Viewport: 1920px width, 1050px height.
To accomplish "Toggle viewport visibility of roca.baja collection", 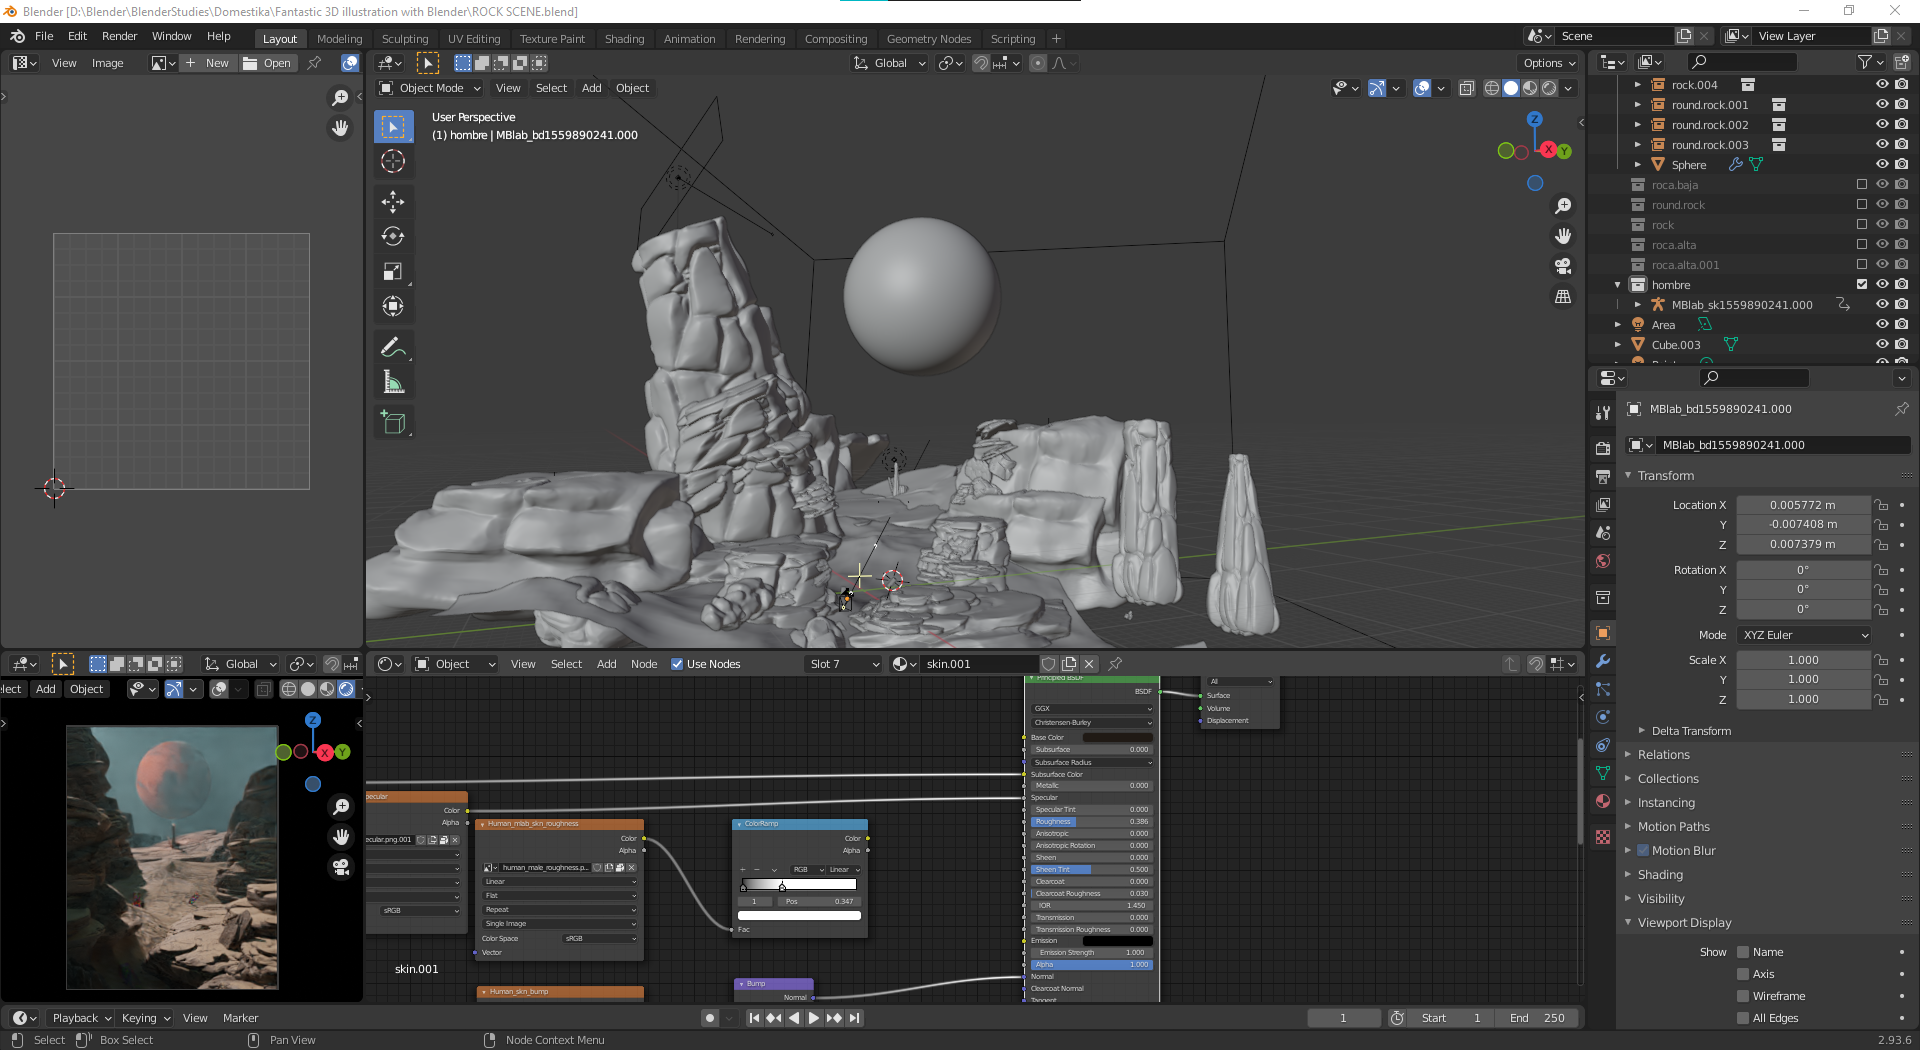I will pyautogui.click(x=1882, y=184).
